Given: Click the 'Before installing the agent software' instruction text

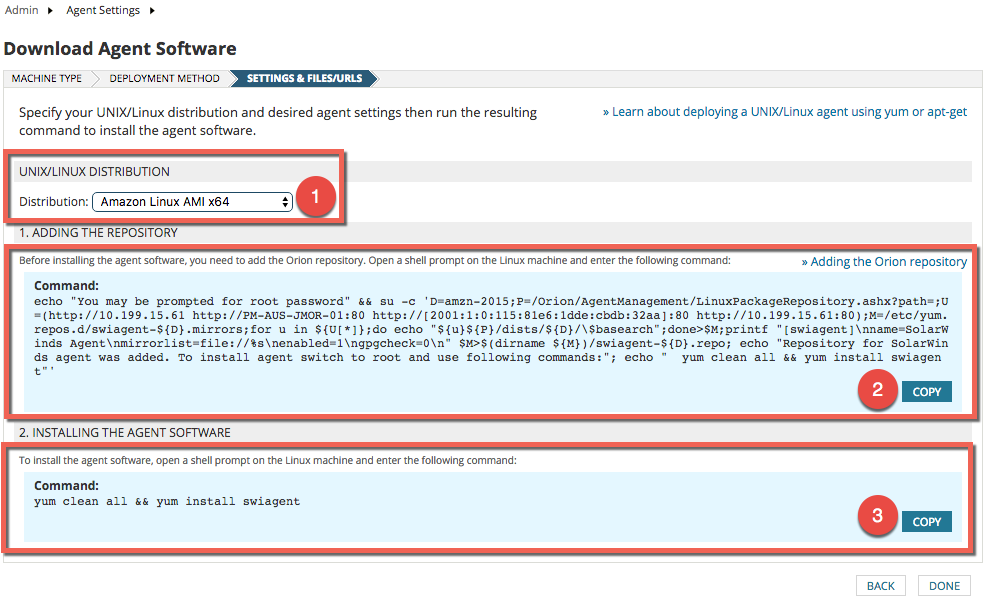Looking at the screenshot, I should coord(375,260).
